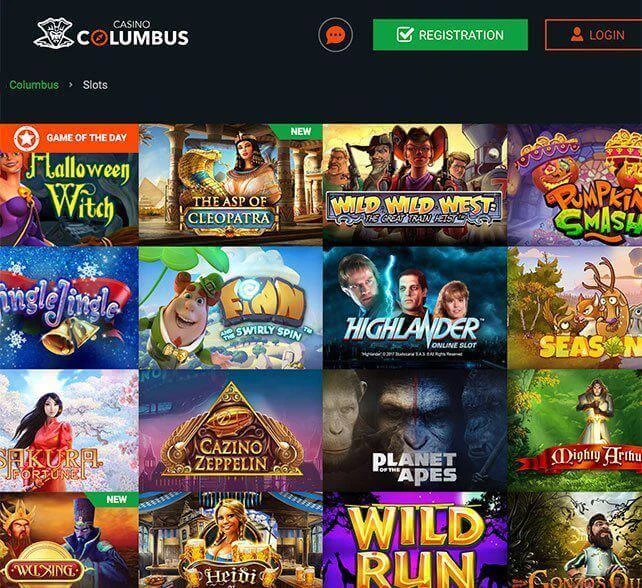Open Finn and the Swirly Spin
642x588 pixels.
tap(231, 308)
